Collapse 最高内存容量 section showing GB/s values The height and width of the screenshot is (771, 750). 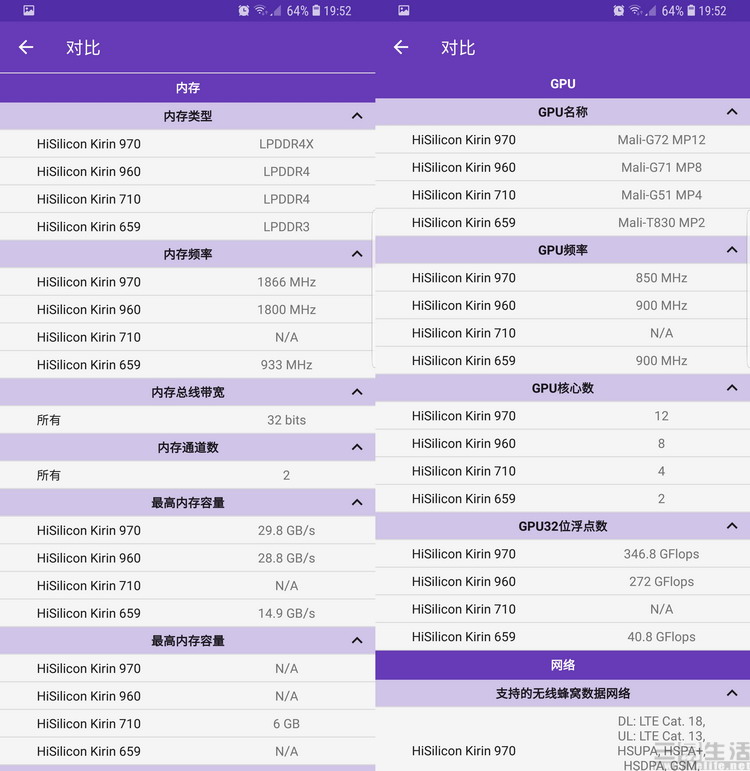pos(357,503)
